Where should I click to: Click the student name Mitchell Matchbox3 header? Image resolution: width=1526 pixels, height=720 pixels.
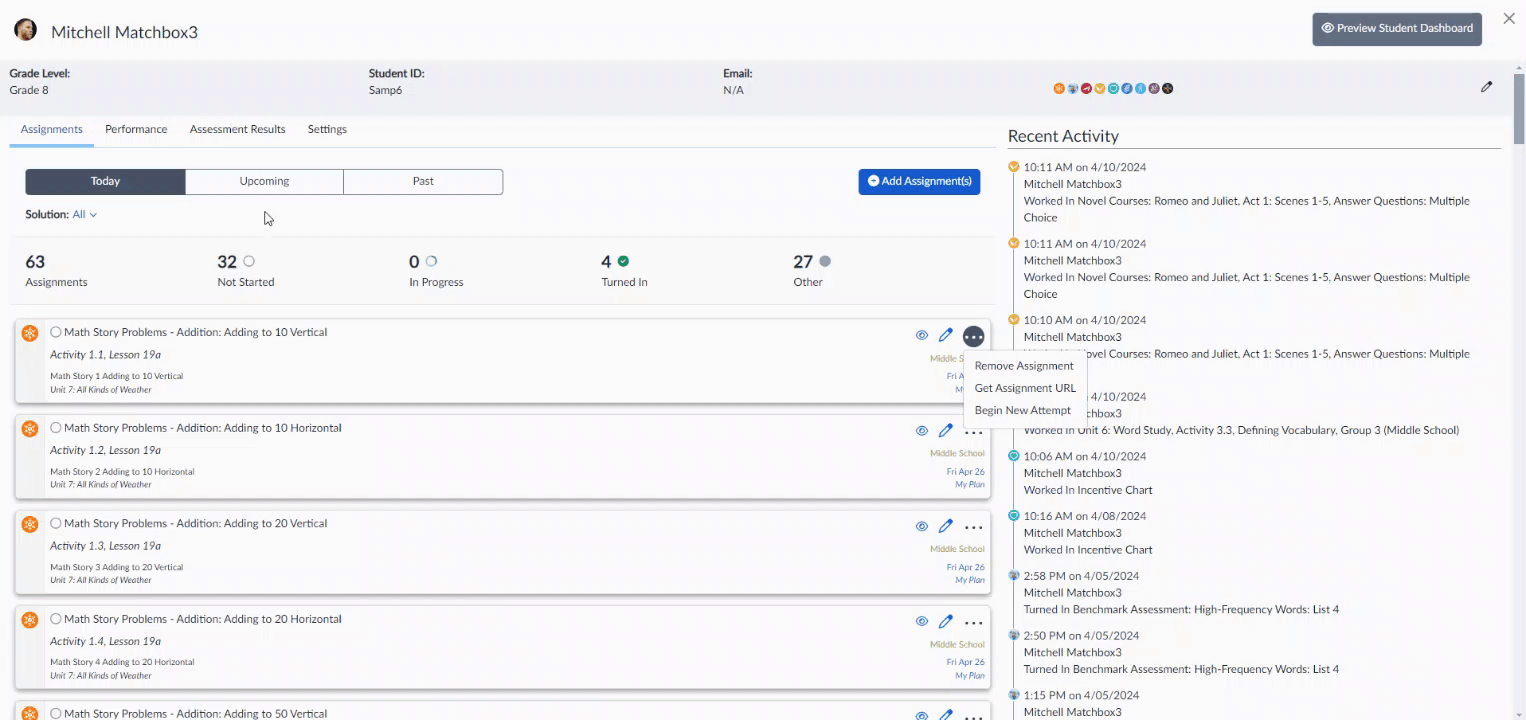point(124,32)
